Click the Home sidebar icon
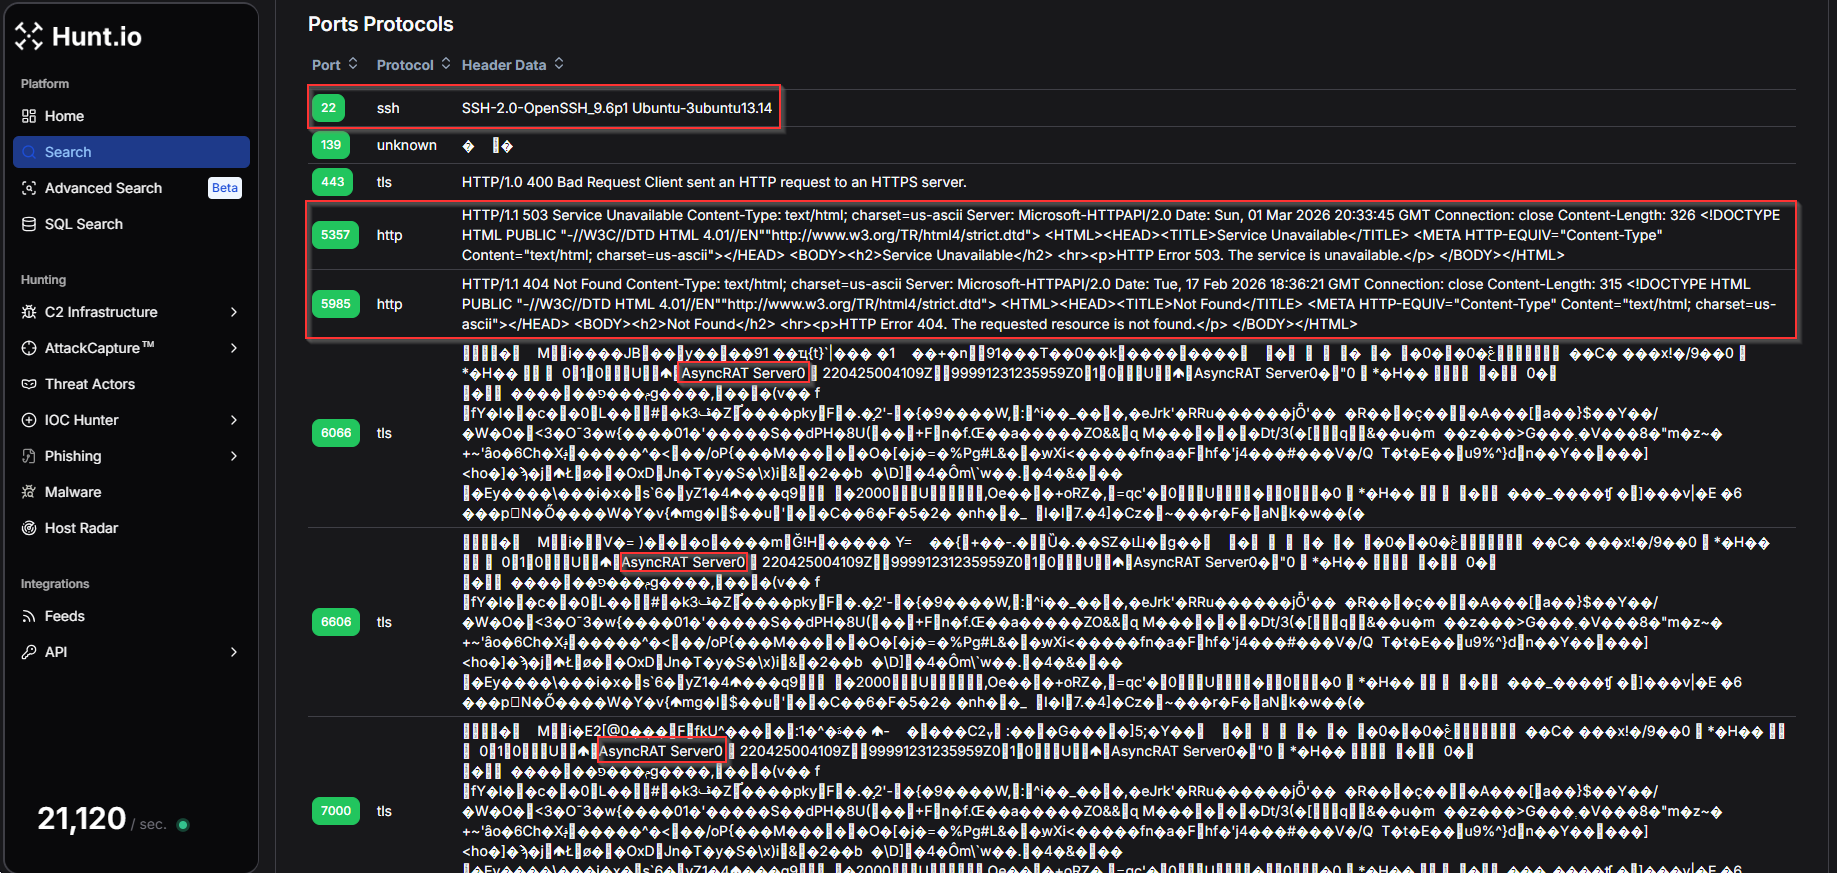1837x873 pixels. pyautogui.click(x=29, y=116)
